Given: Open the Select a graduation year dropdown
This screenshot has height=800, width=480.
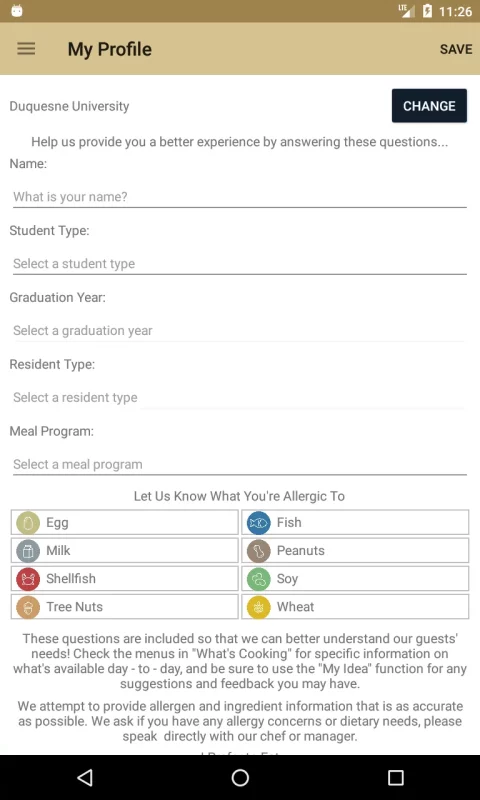Looking at the screenshot, I should pyautogui.click(x=240, y=331).
